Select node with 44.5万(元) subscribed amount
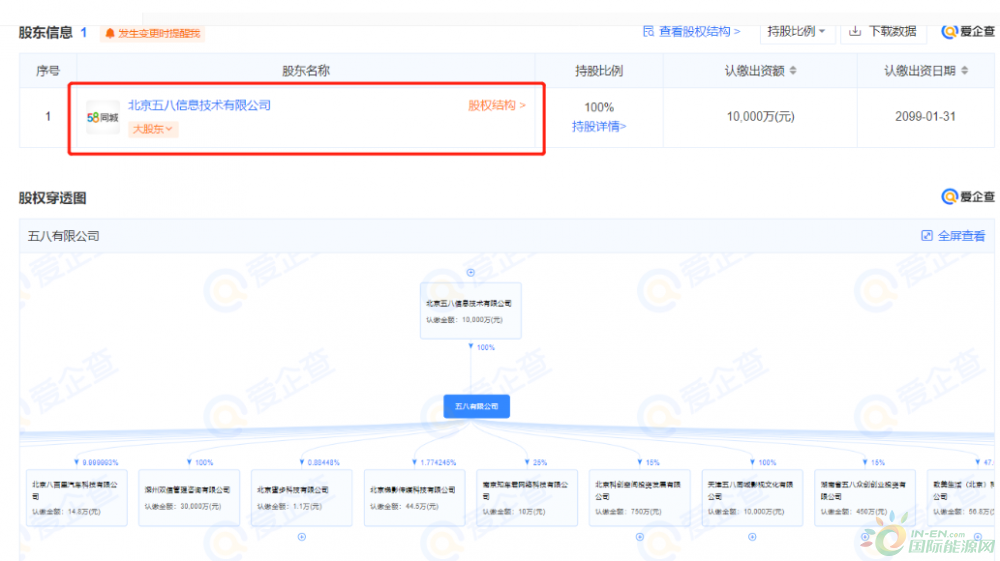 click(415, 498)
